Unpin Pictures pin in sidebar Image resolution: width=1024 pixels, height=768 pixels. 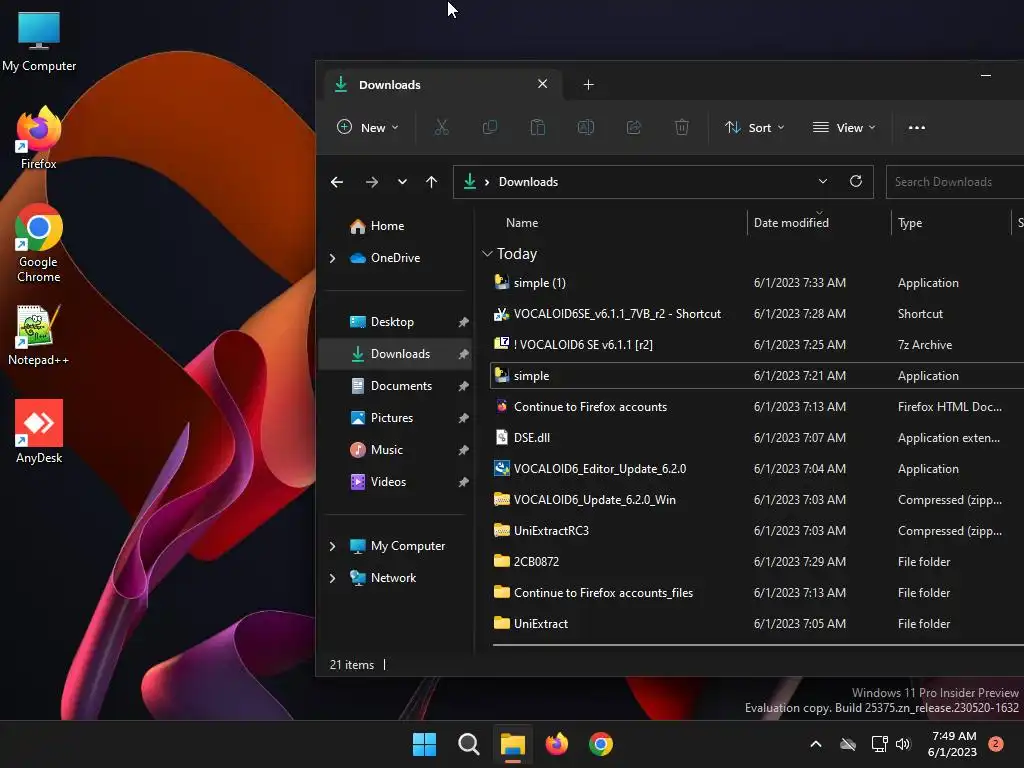tap(463, 418)
